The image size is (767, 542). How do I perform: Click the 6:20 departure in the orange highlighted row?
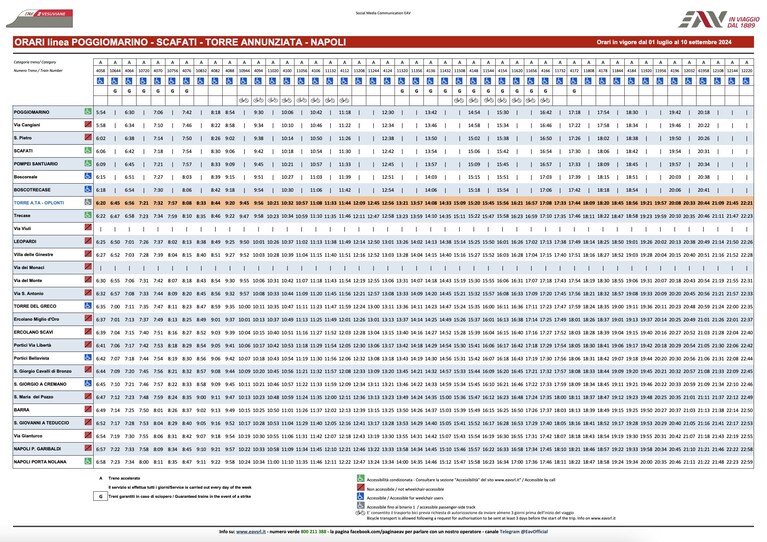pos(101,203)
